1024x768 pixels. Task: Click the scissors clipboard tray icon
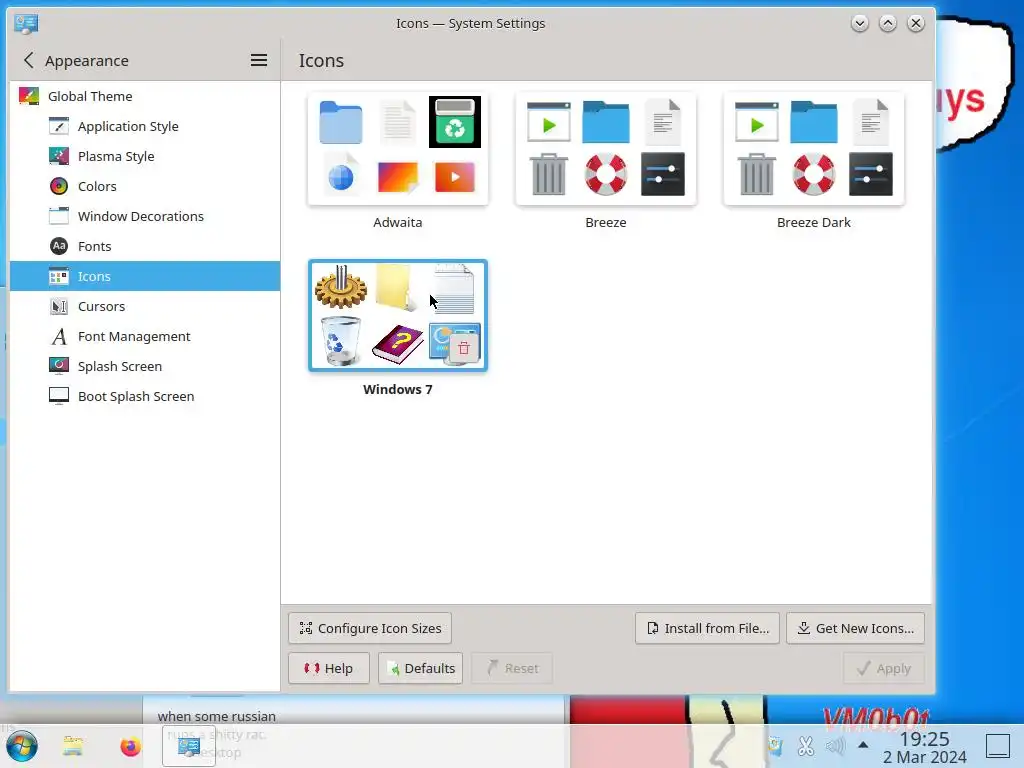coord(806,745)
